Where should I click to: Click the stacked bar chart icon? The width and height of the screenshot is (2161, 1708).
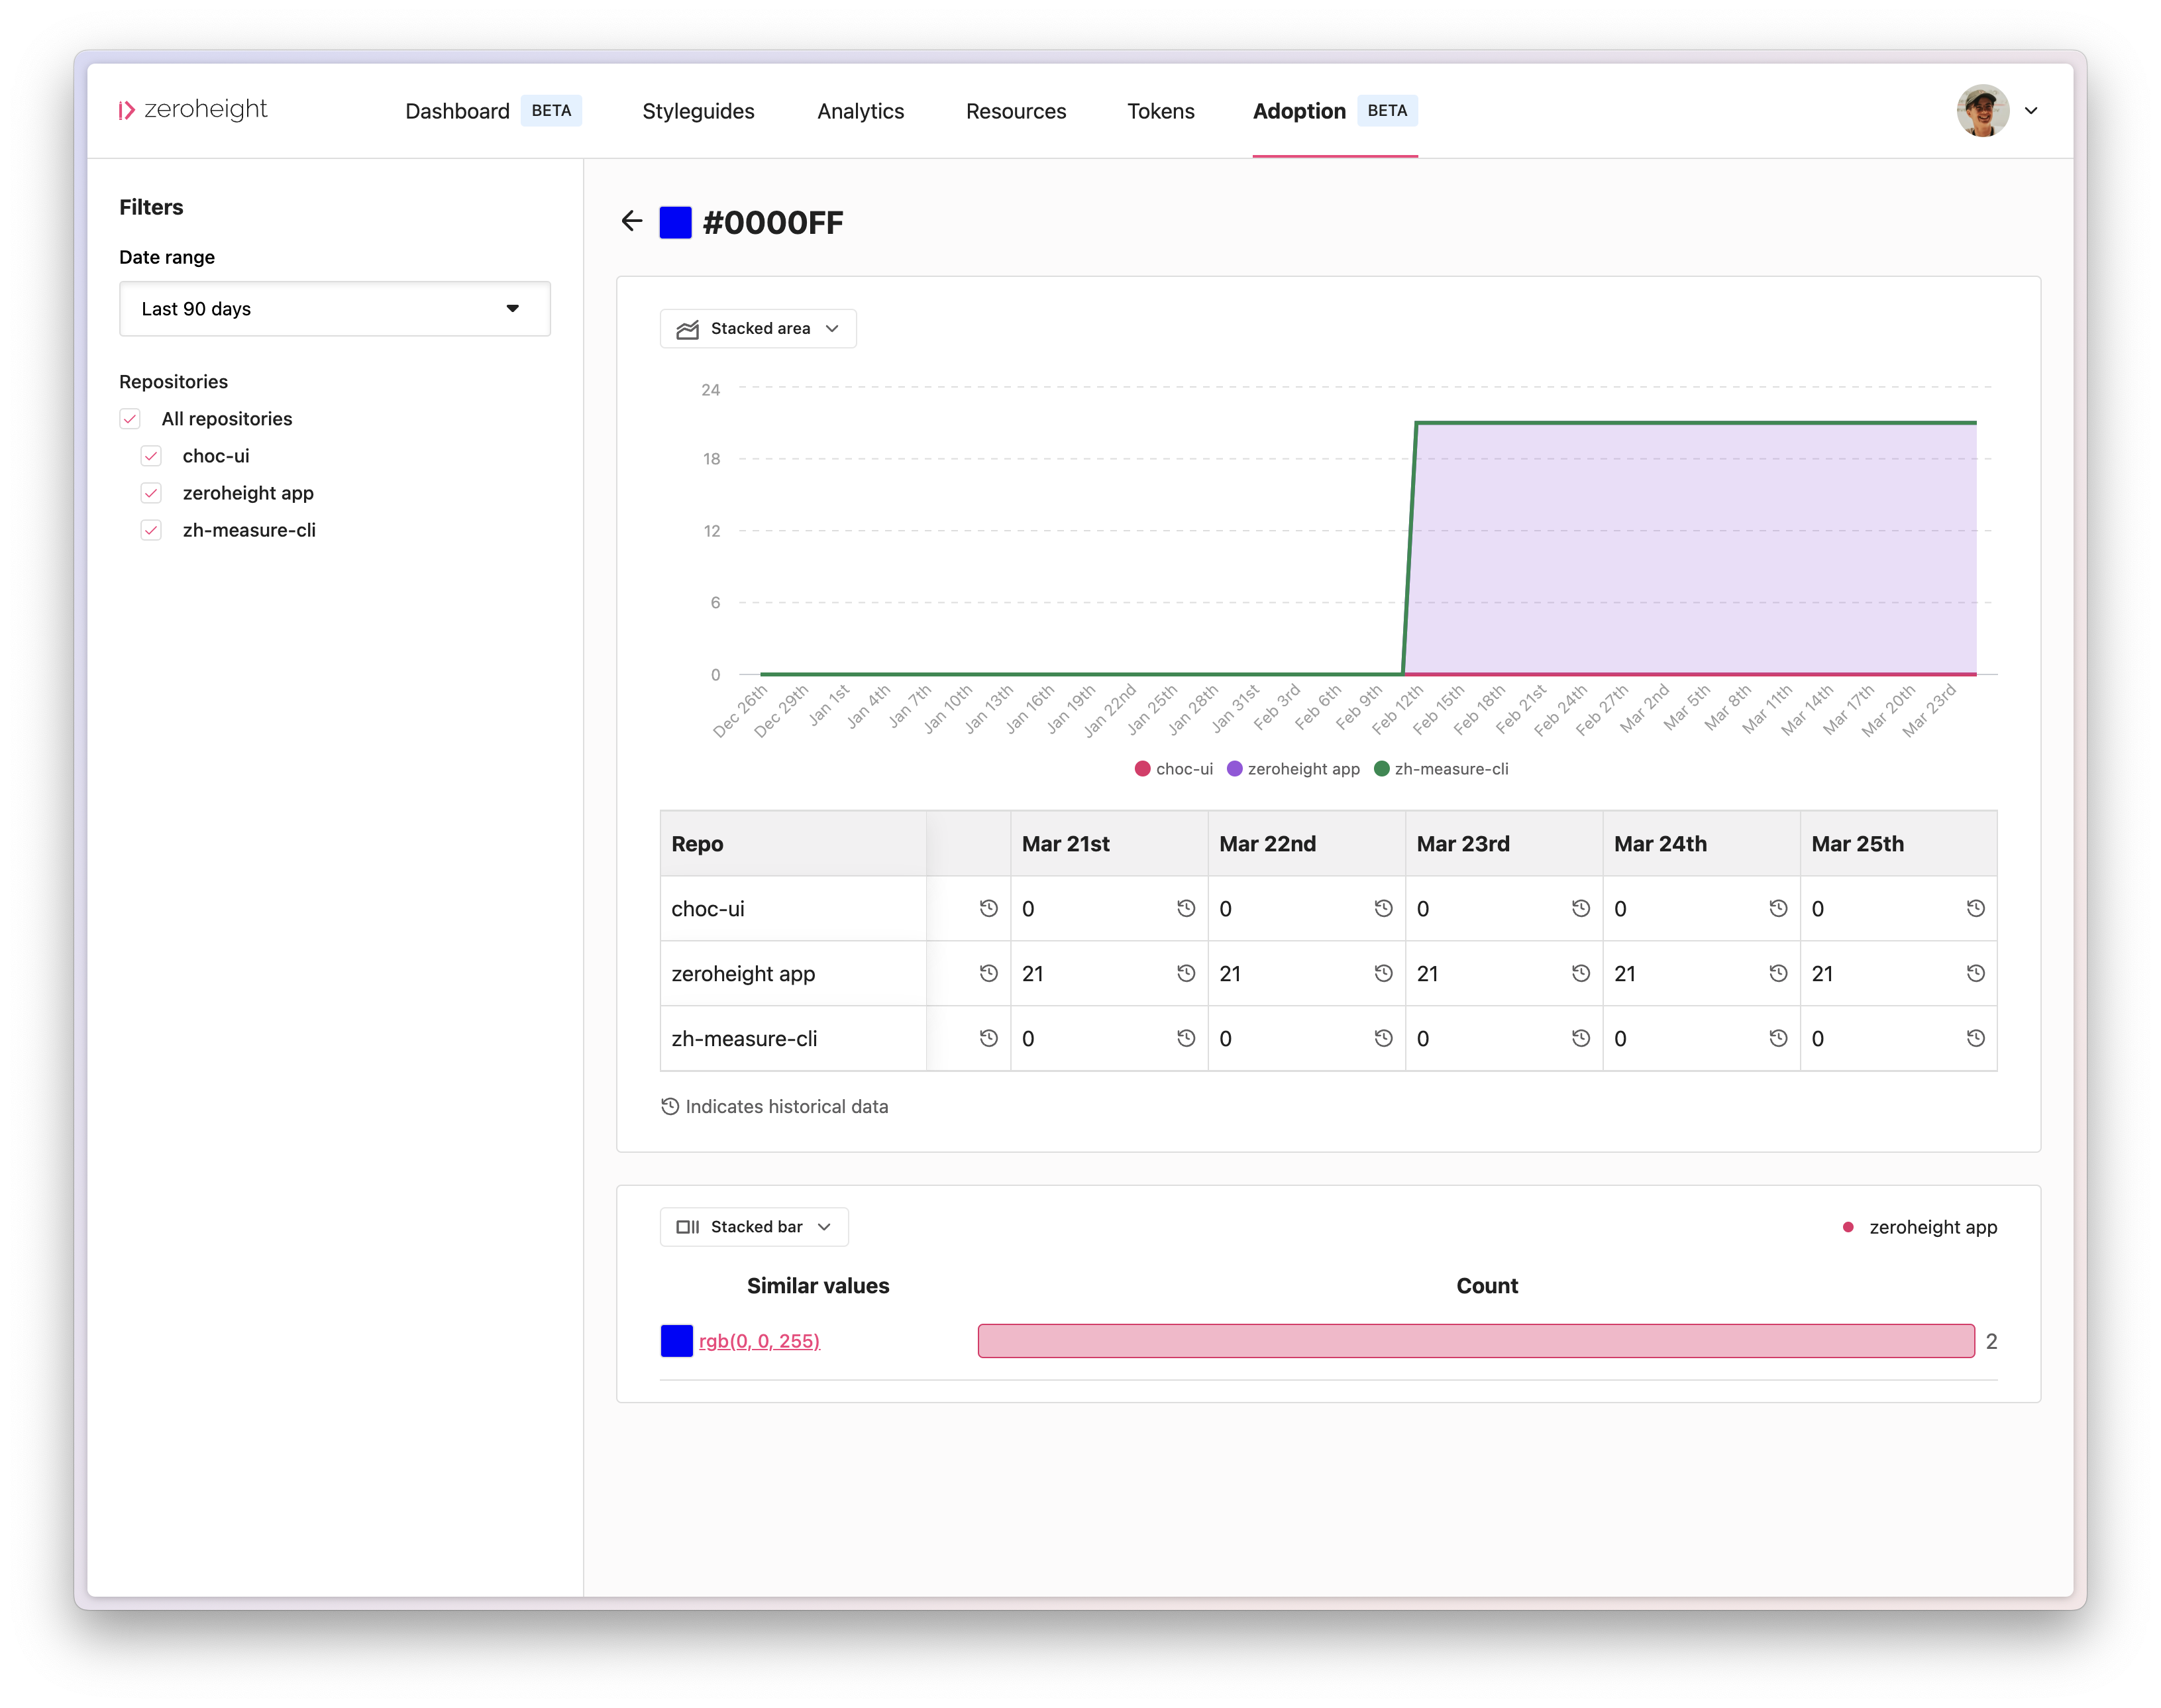coord(687,1227)
